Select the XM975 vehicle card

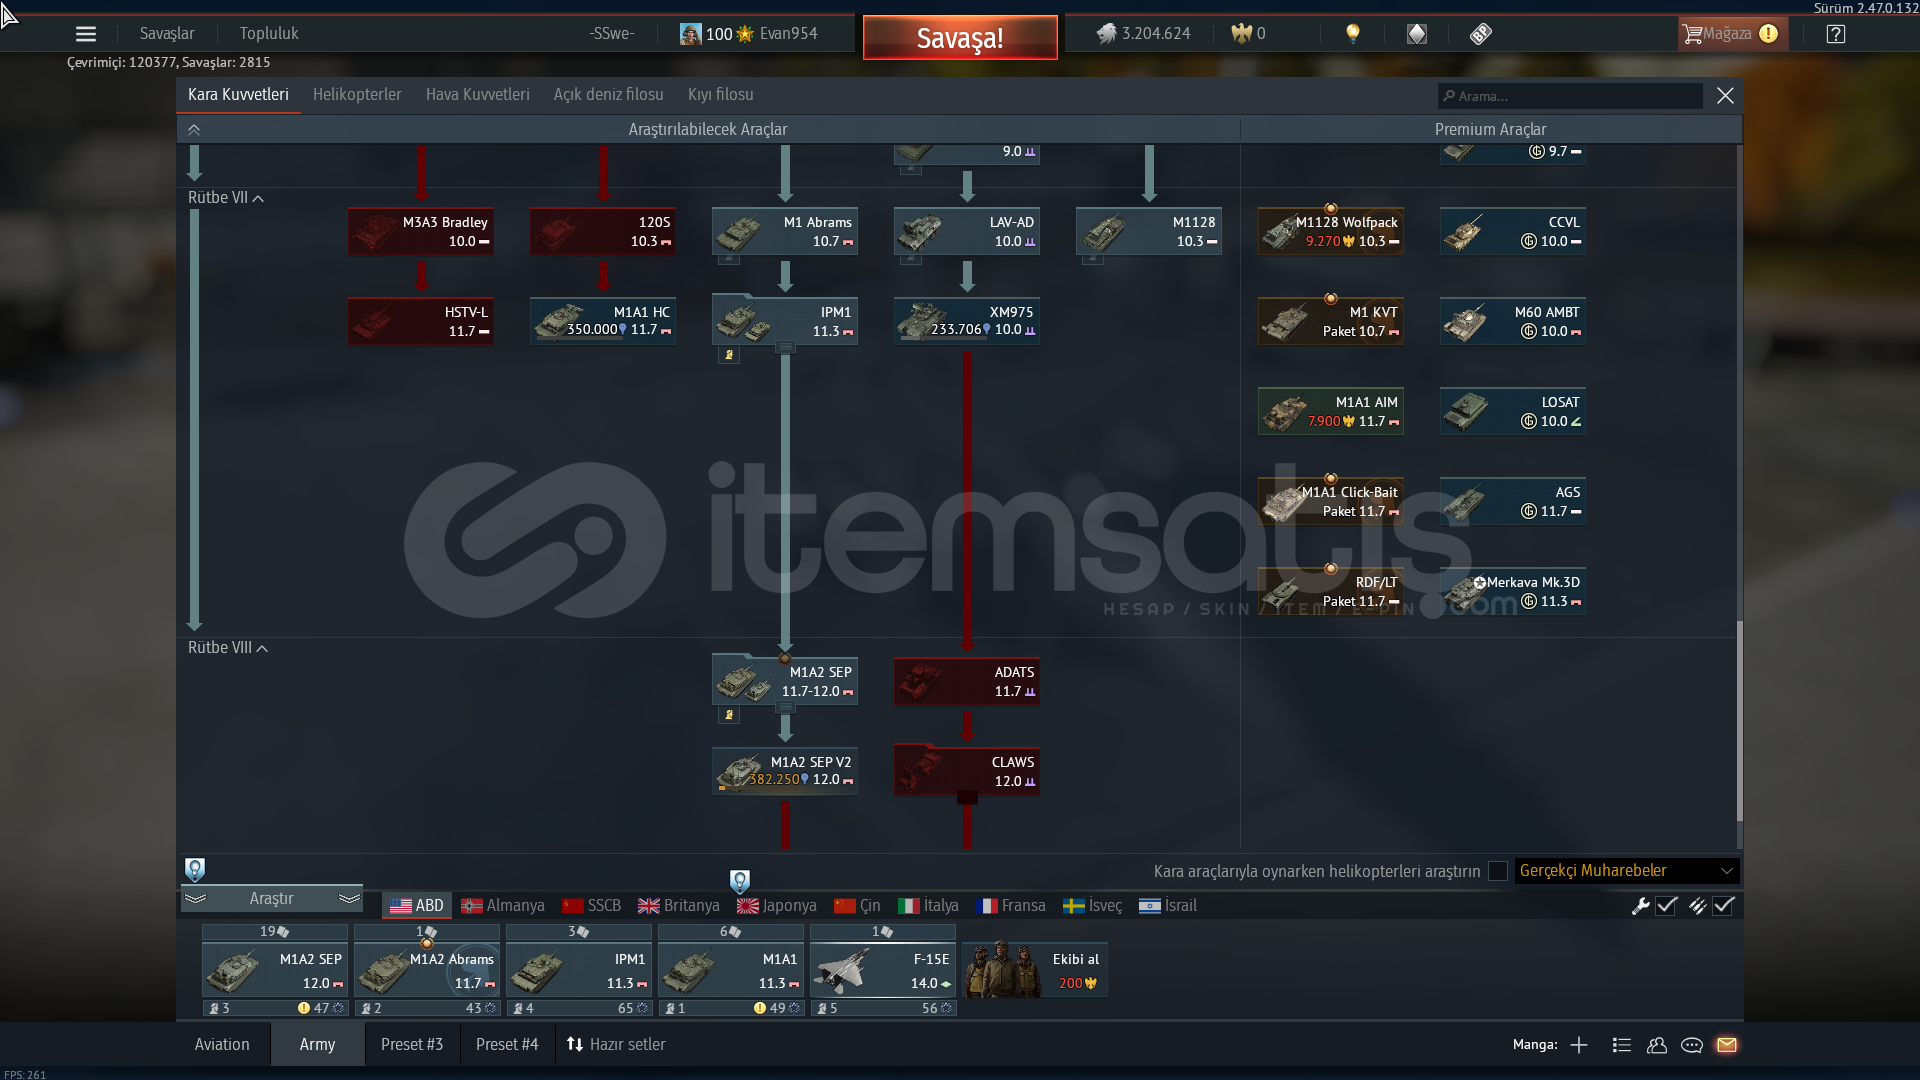click(x=967, y=321)
